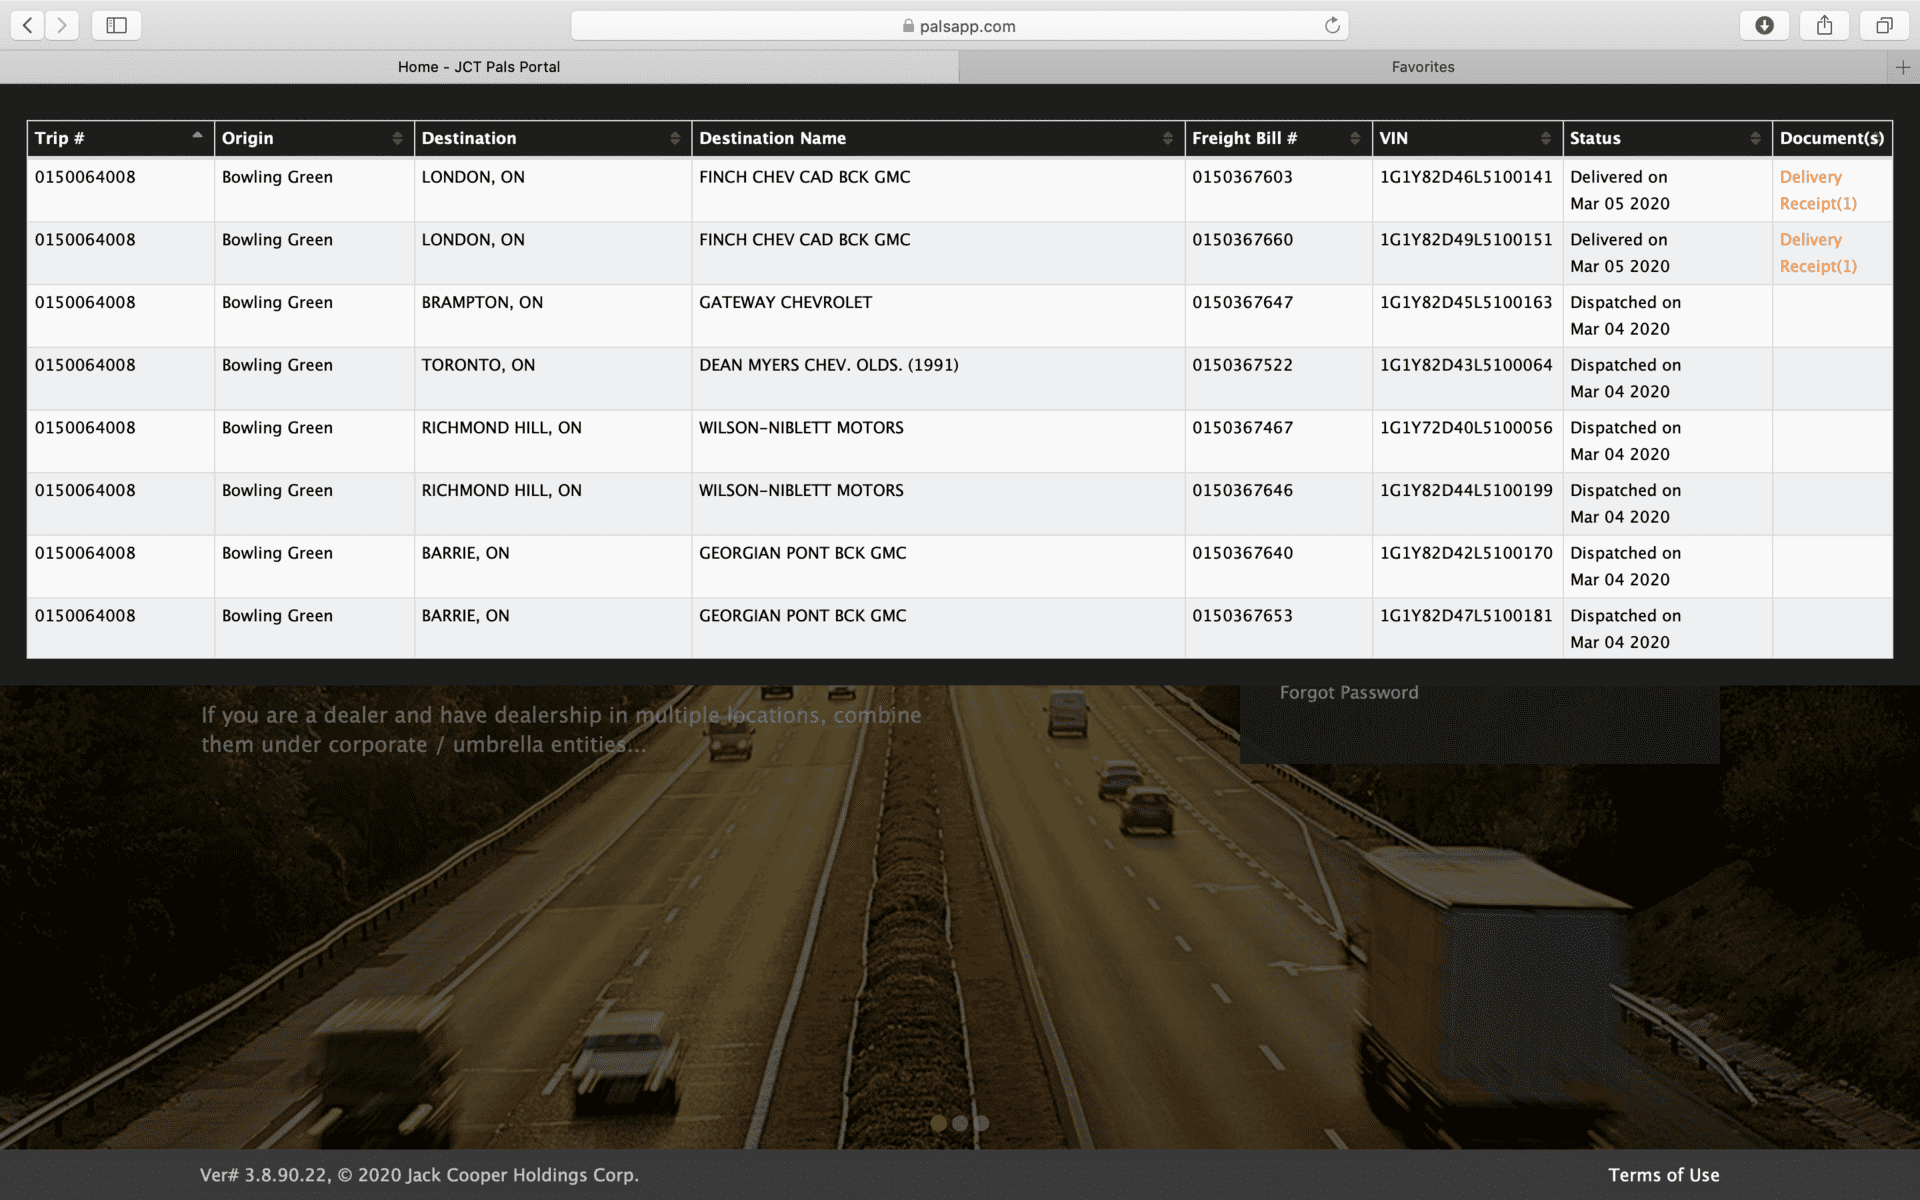Viewport: 1920px width, 1200px height.
Task: Click Safari back navigation arrow
Action: pos(28,25)
